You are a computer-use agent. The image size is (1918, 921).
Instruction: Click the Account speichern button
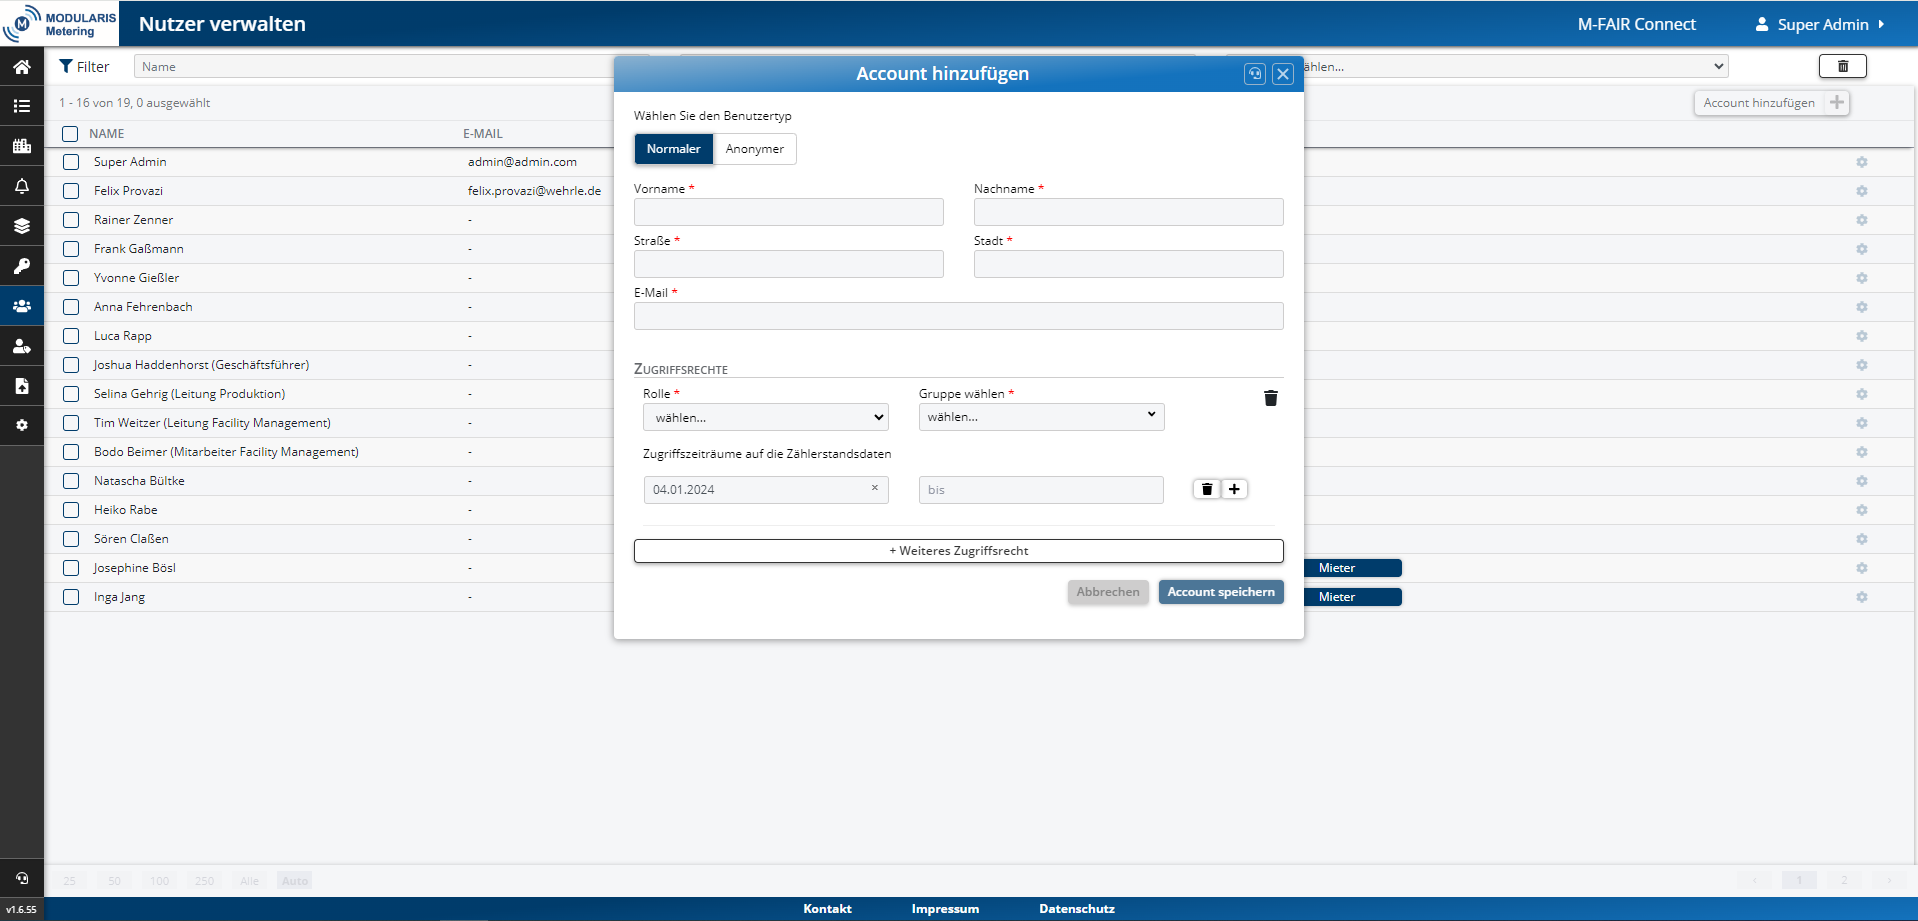[x=1220, y=592]
